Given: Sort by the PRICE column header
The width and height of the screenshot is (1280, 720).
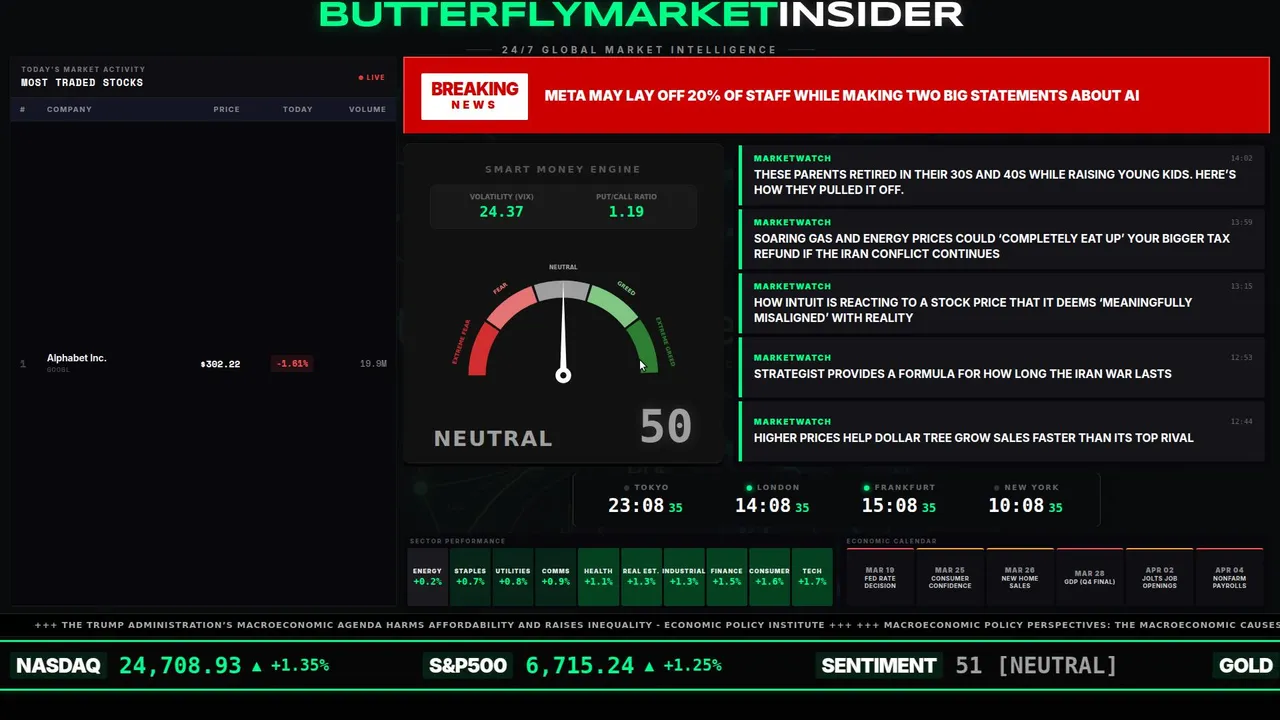Looking at the screenshot, I should 226,109.
